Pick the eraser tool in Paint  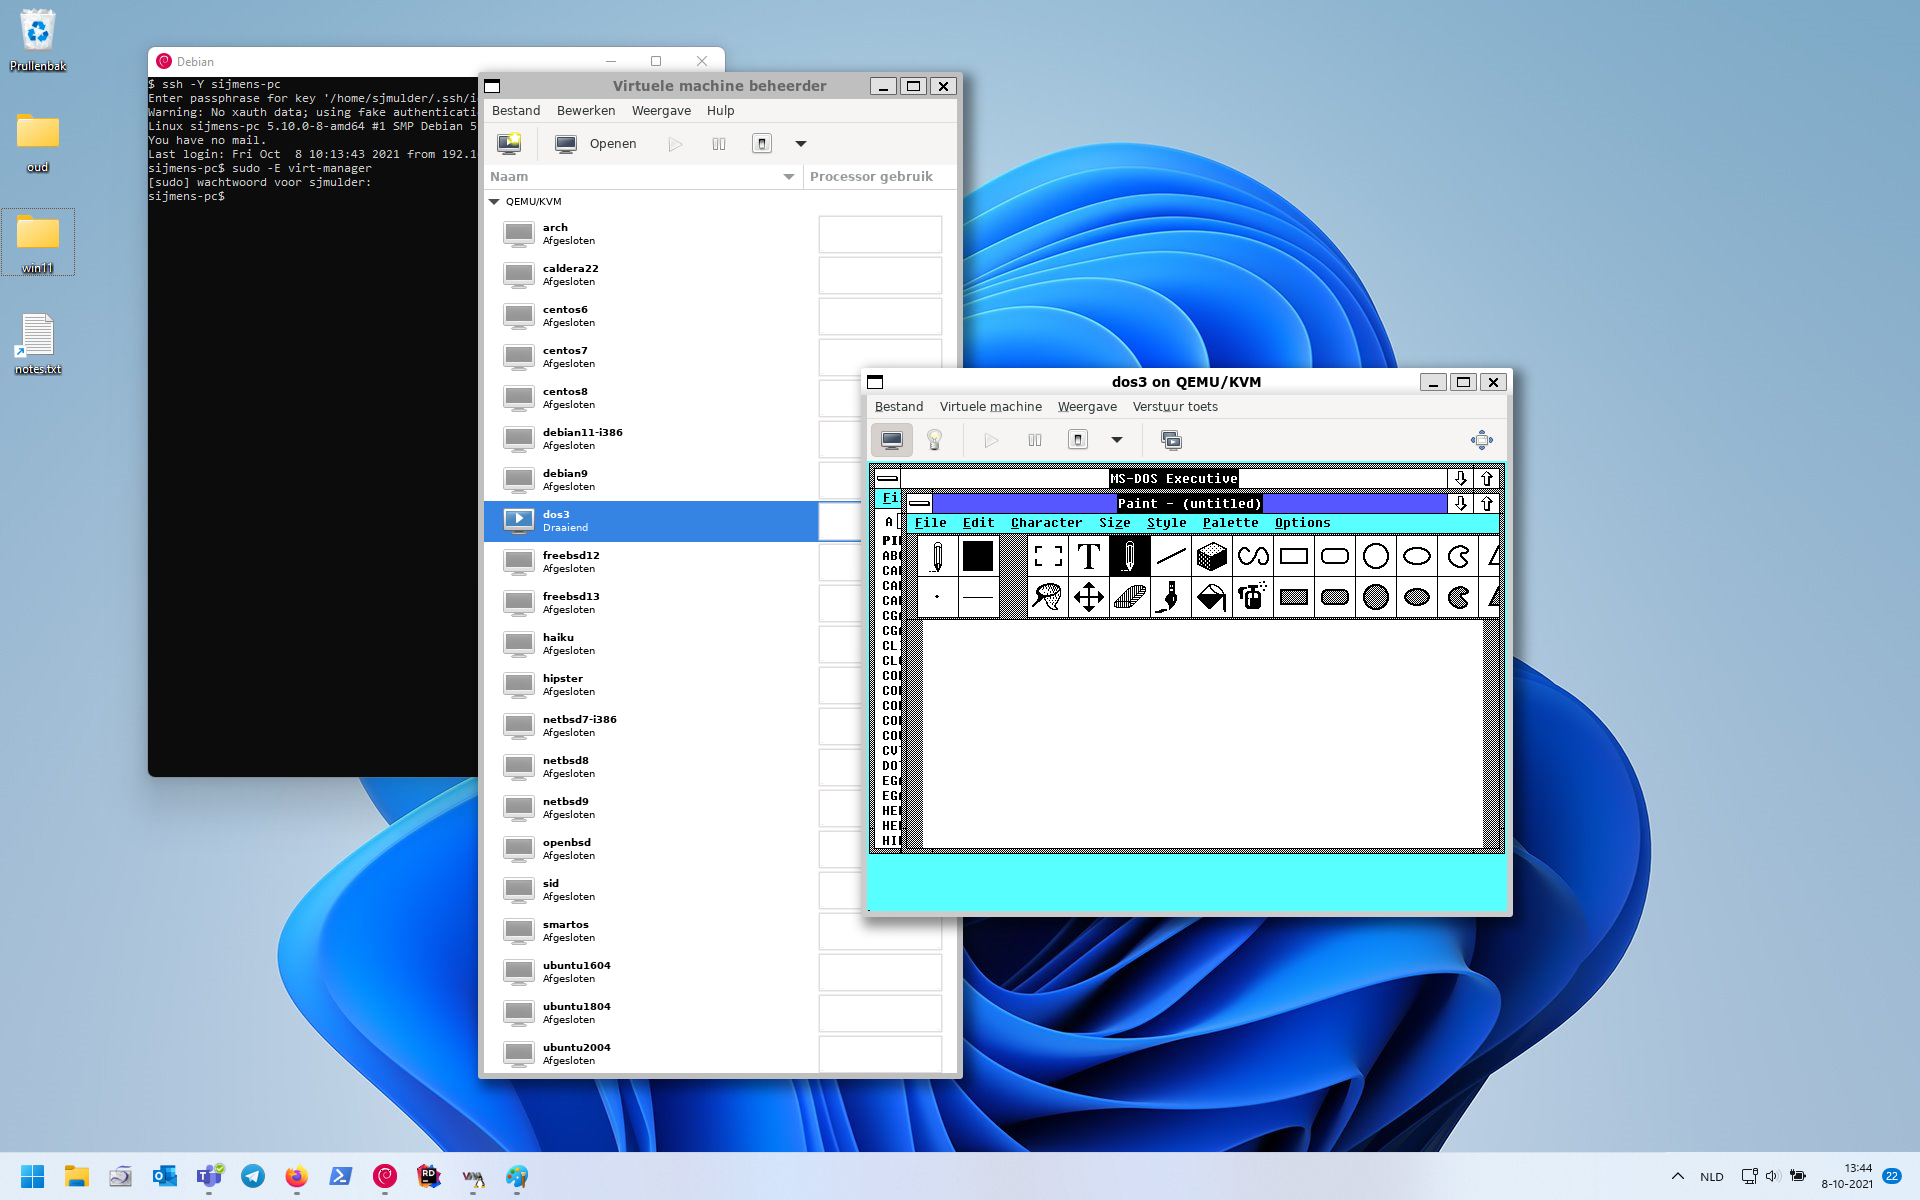[x=1129, y=597]
